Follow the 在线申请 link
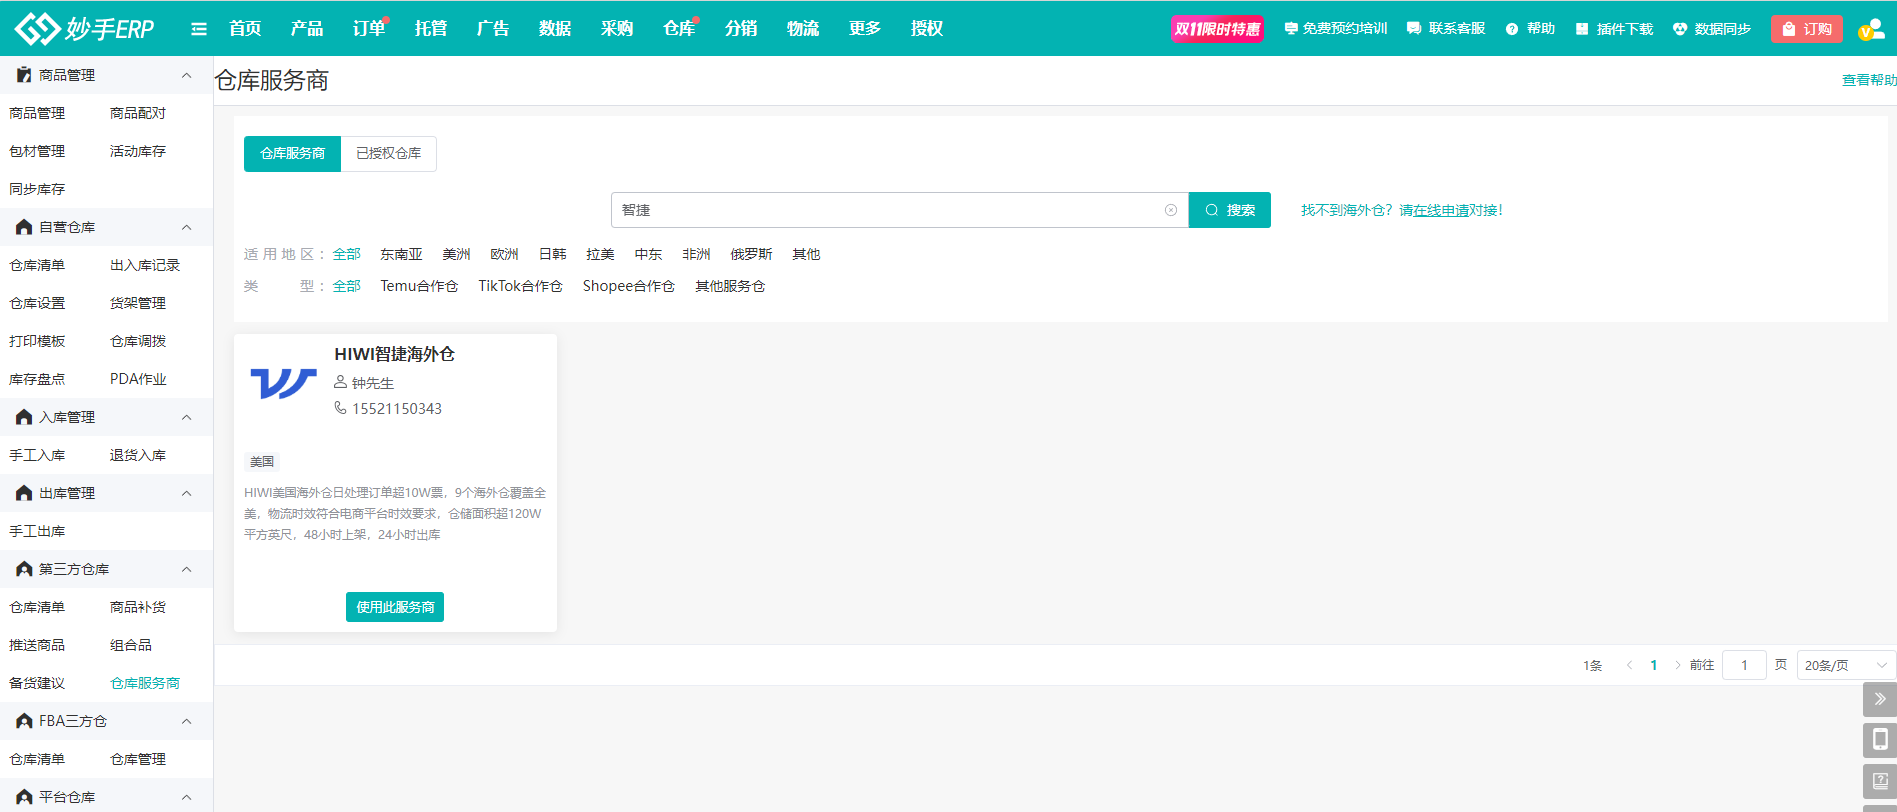Image resolution: width=1897 pixels, height=812 pixels. pos(1440,210)
